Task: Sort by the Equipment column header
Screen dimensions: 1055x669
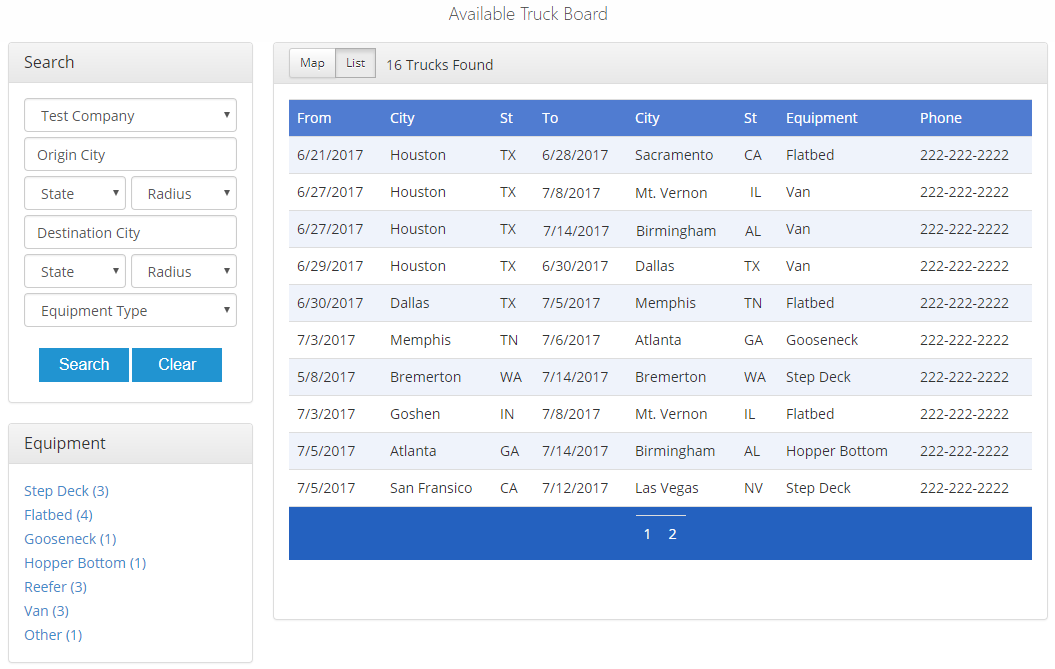Action: point(822,118)
